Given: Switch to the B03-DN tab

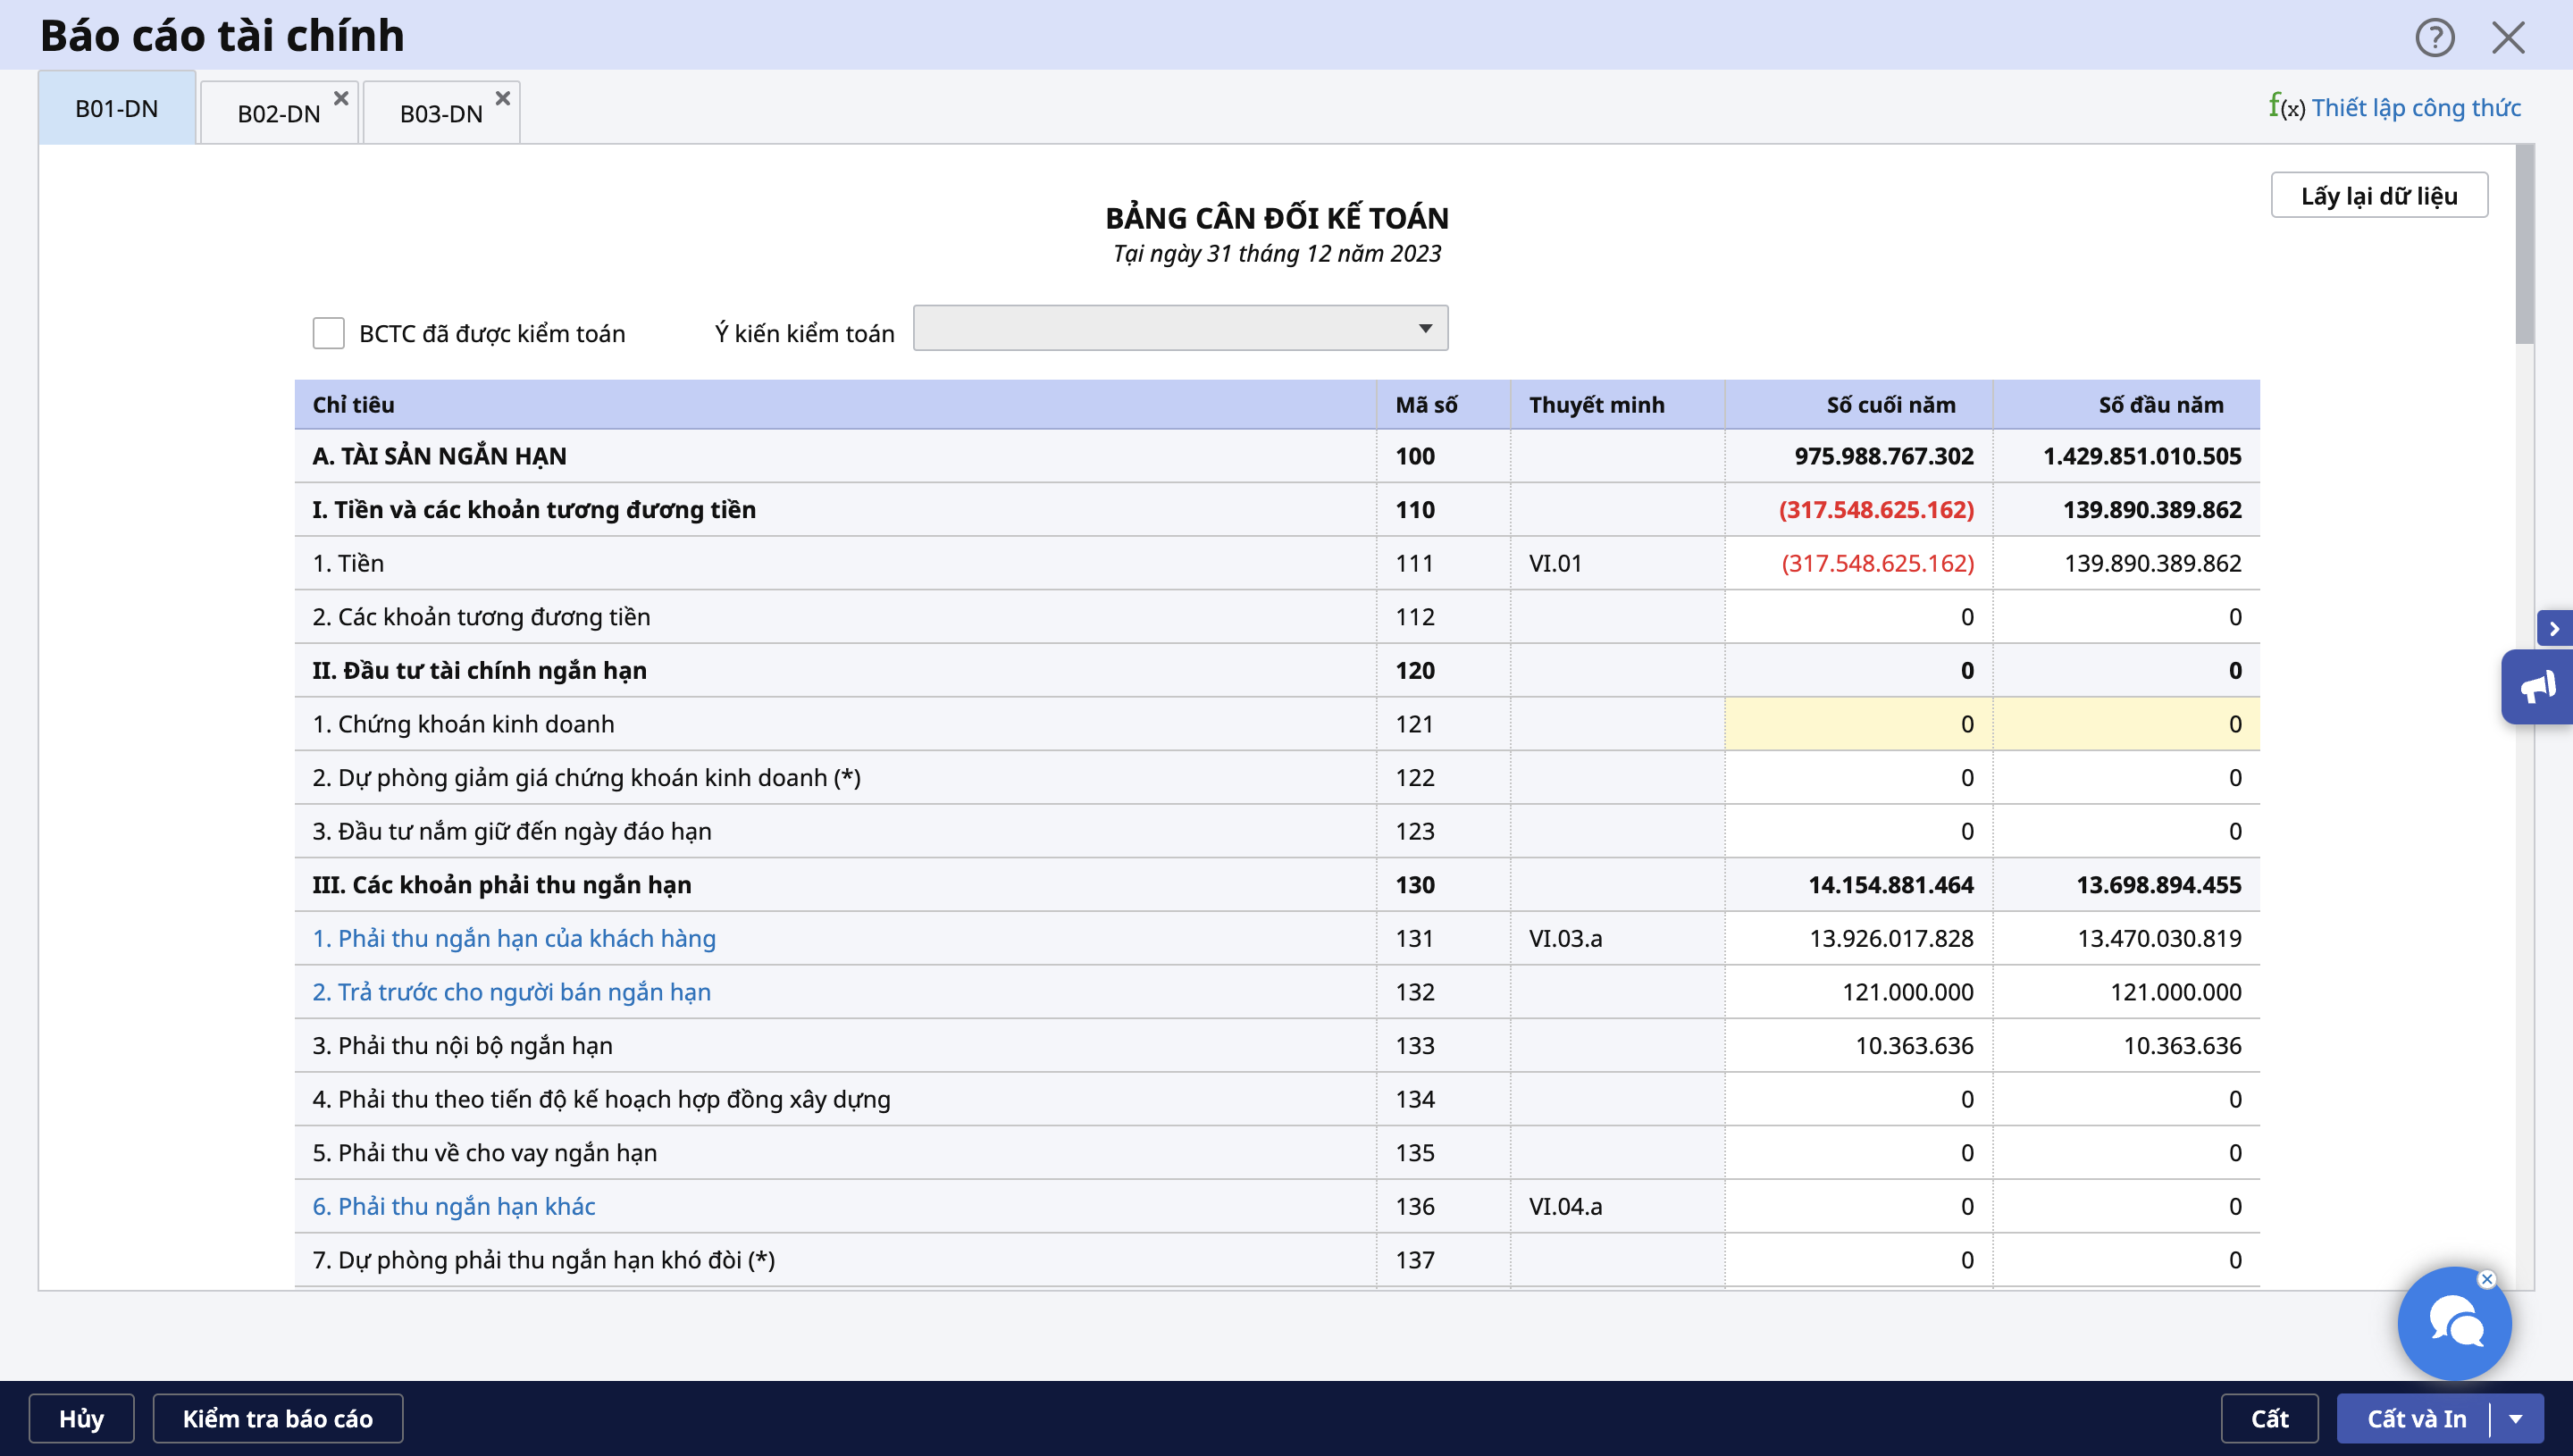Looking at the screenshot, I should [x=440, y=113].
